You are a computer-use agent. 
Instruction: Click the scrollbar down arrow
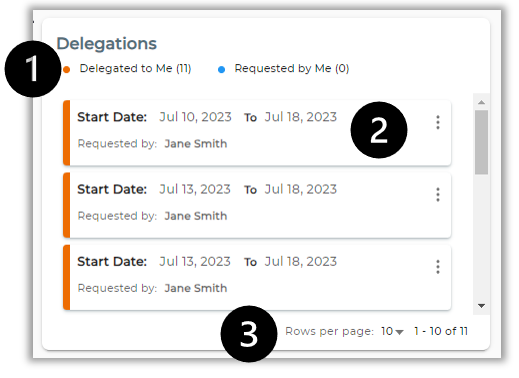point(481,306)
